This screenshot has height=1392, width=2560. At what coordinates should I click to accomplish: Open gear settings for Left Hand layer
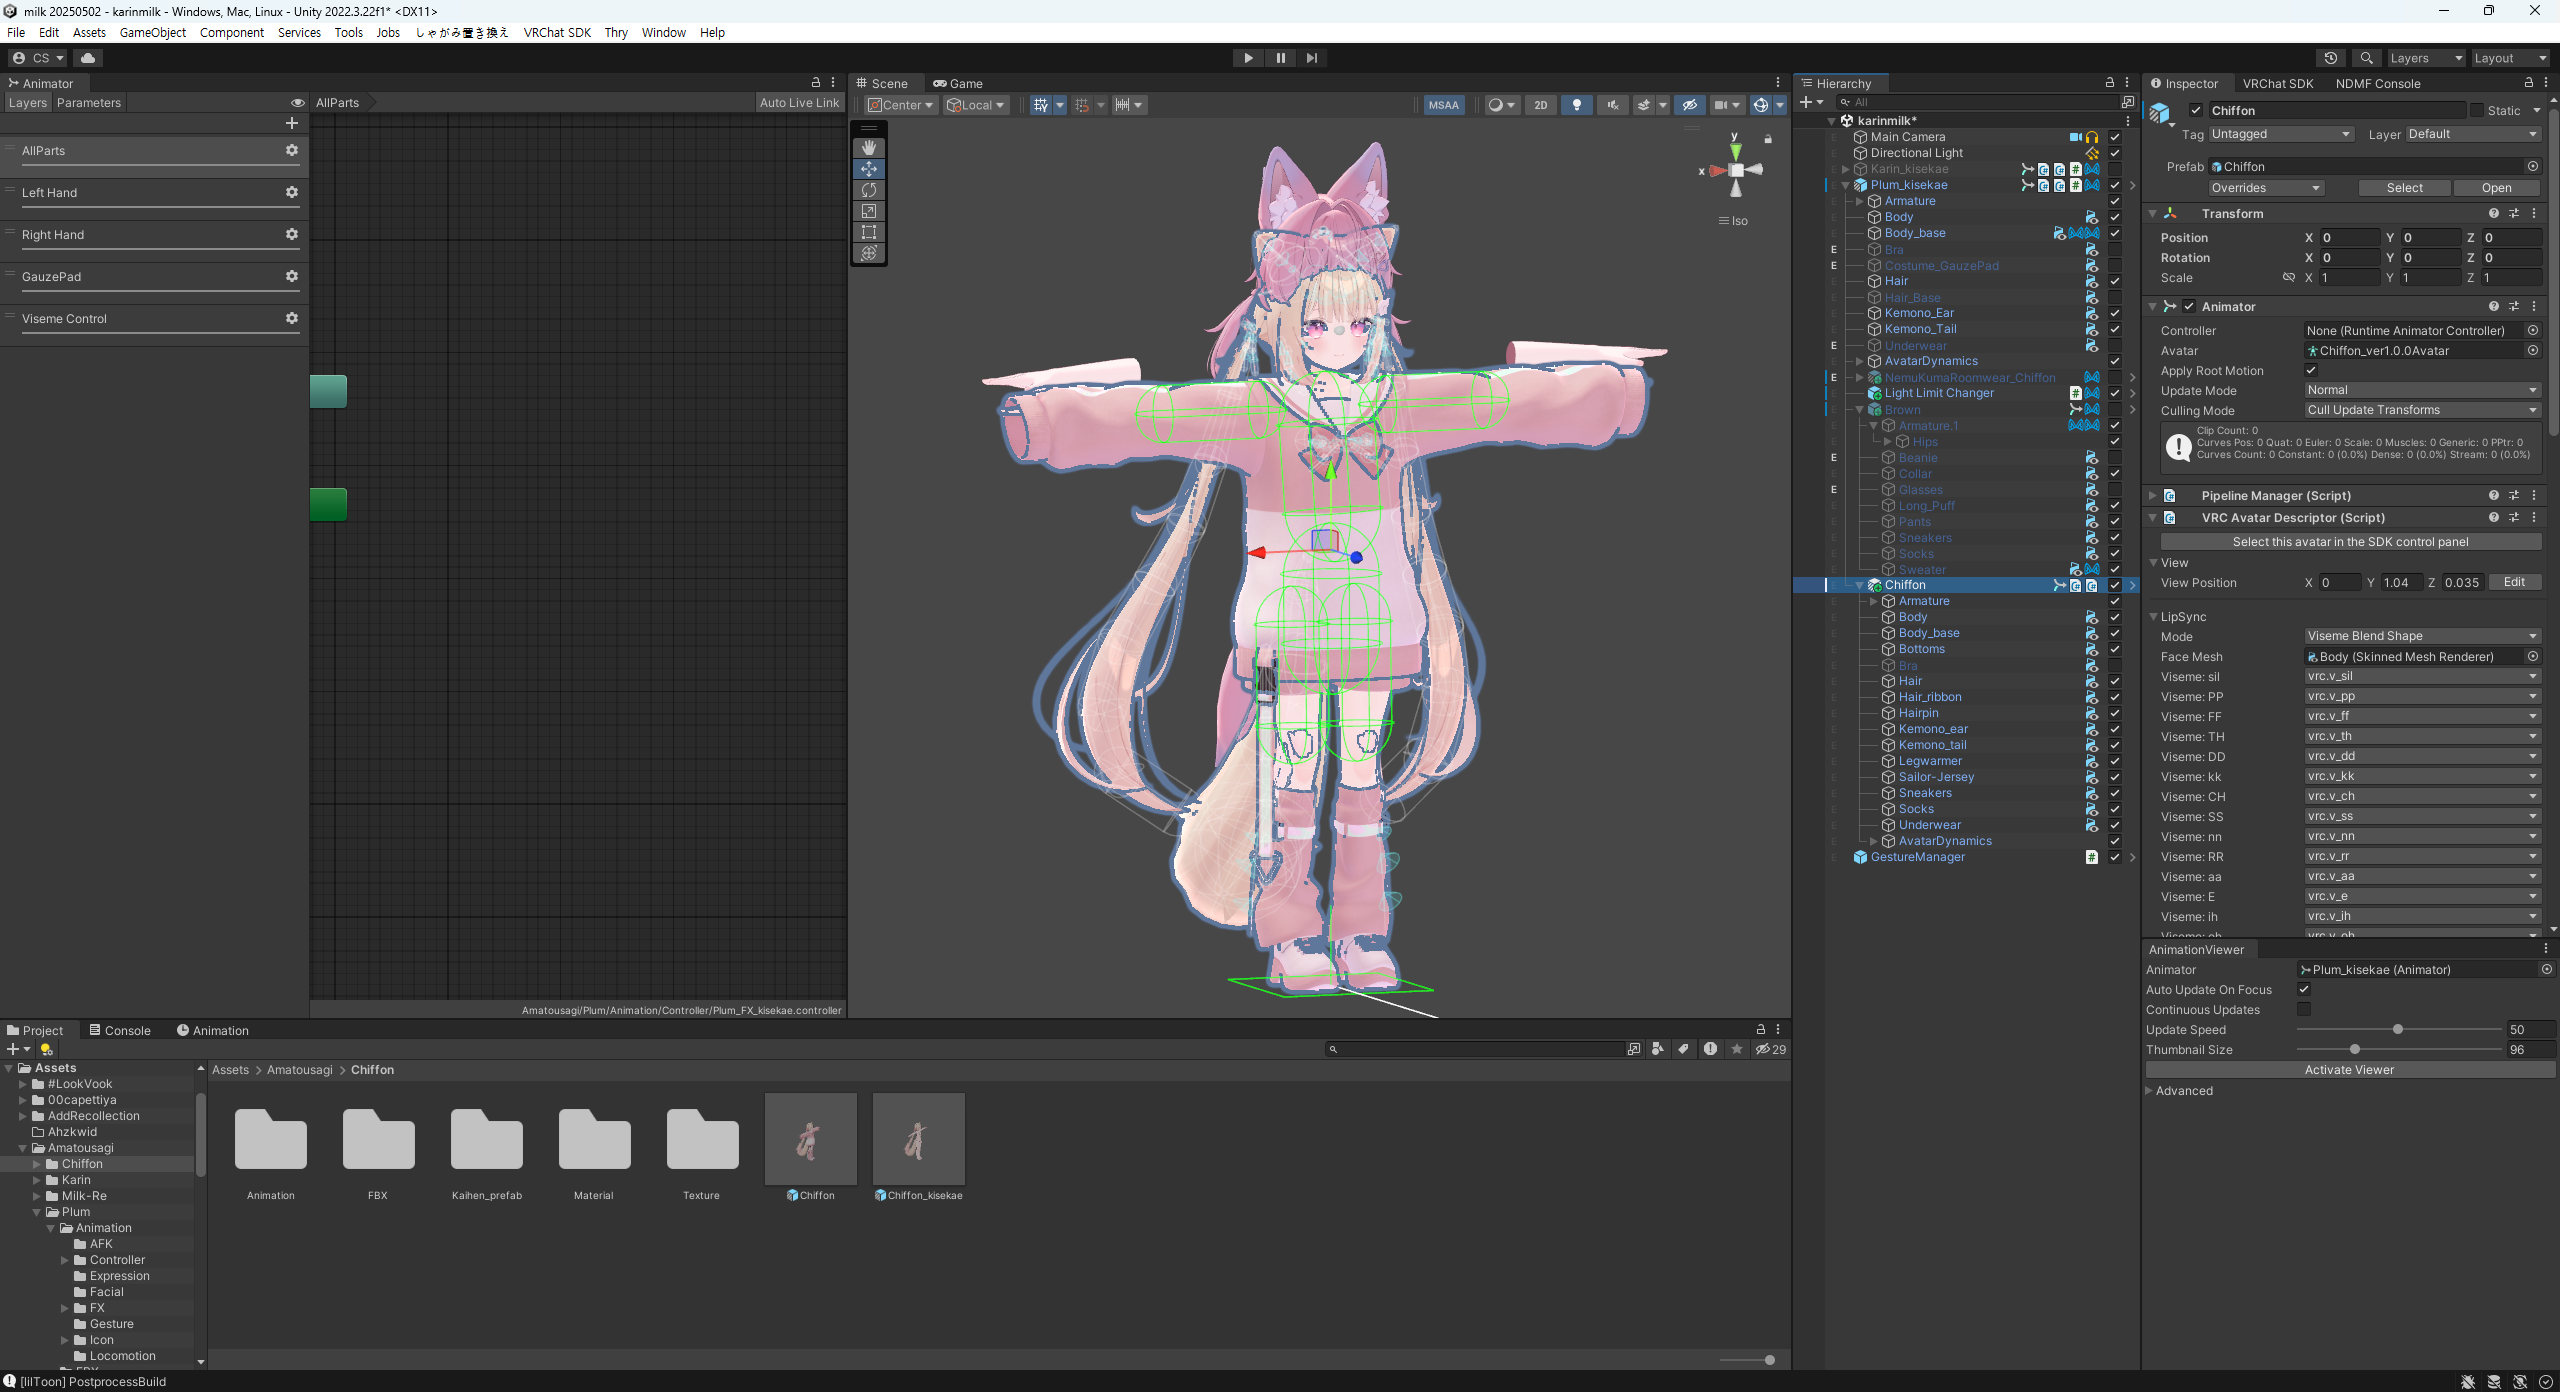(291, 192)
